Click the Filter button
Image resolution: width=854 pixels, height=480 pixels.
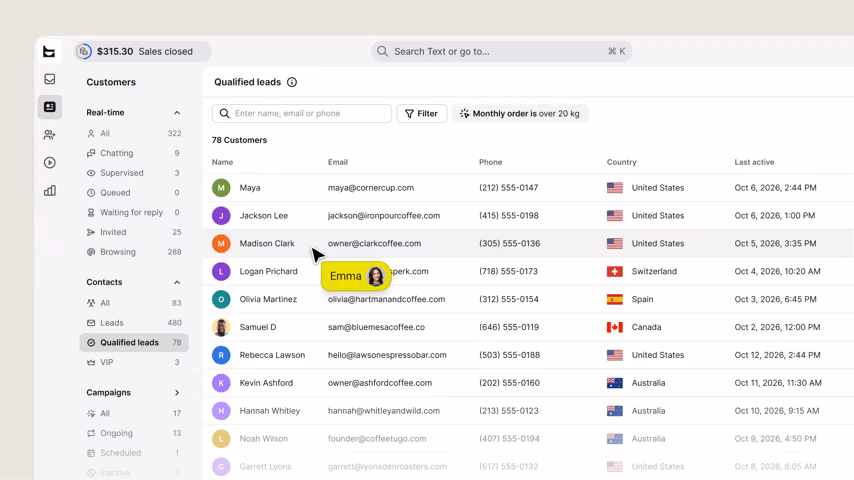pos(422,113)
